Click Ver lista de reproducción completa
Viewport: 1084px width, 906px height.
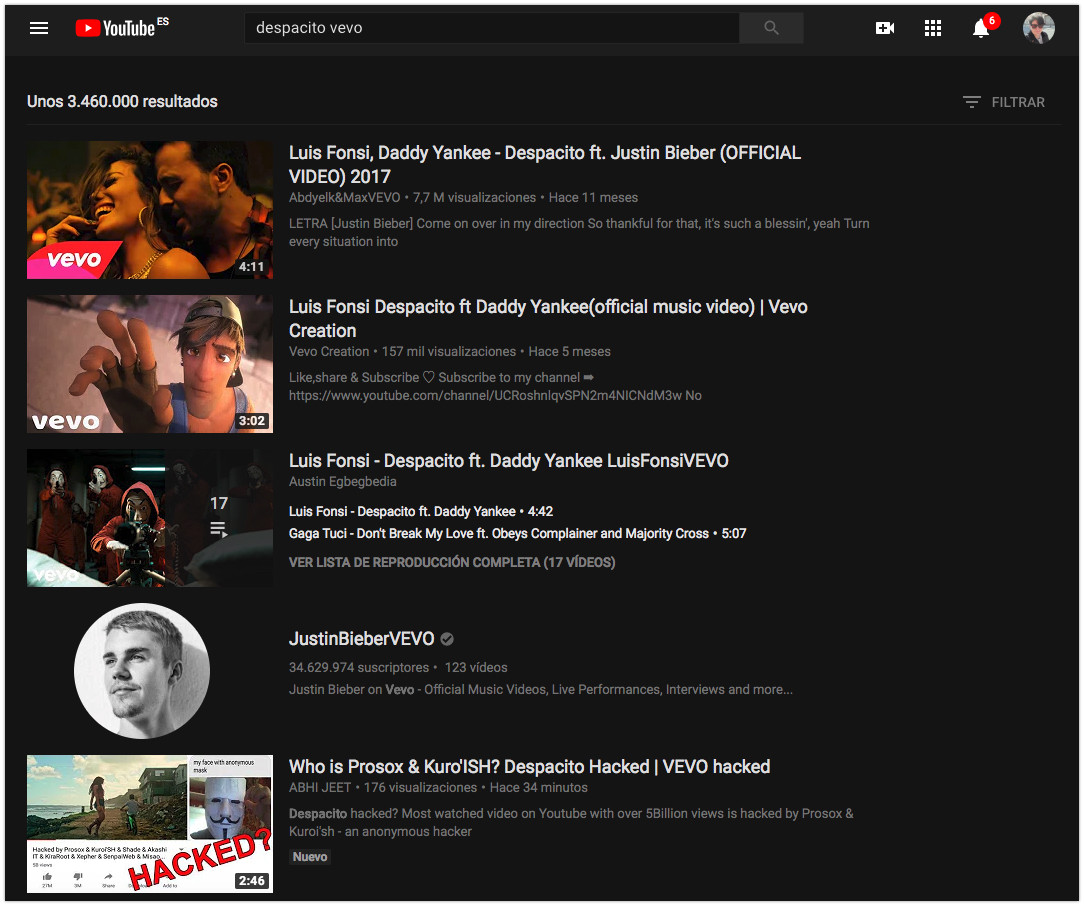(451, 562)
